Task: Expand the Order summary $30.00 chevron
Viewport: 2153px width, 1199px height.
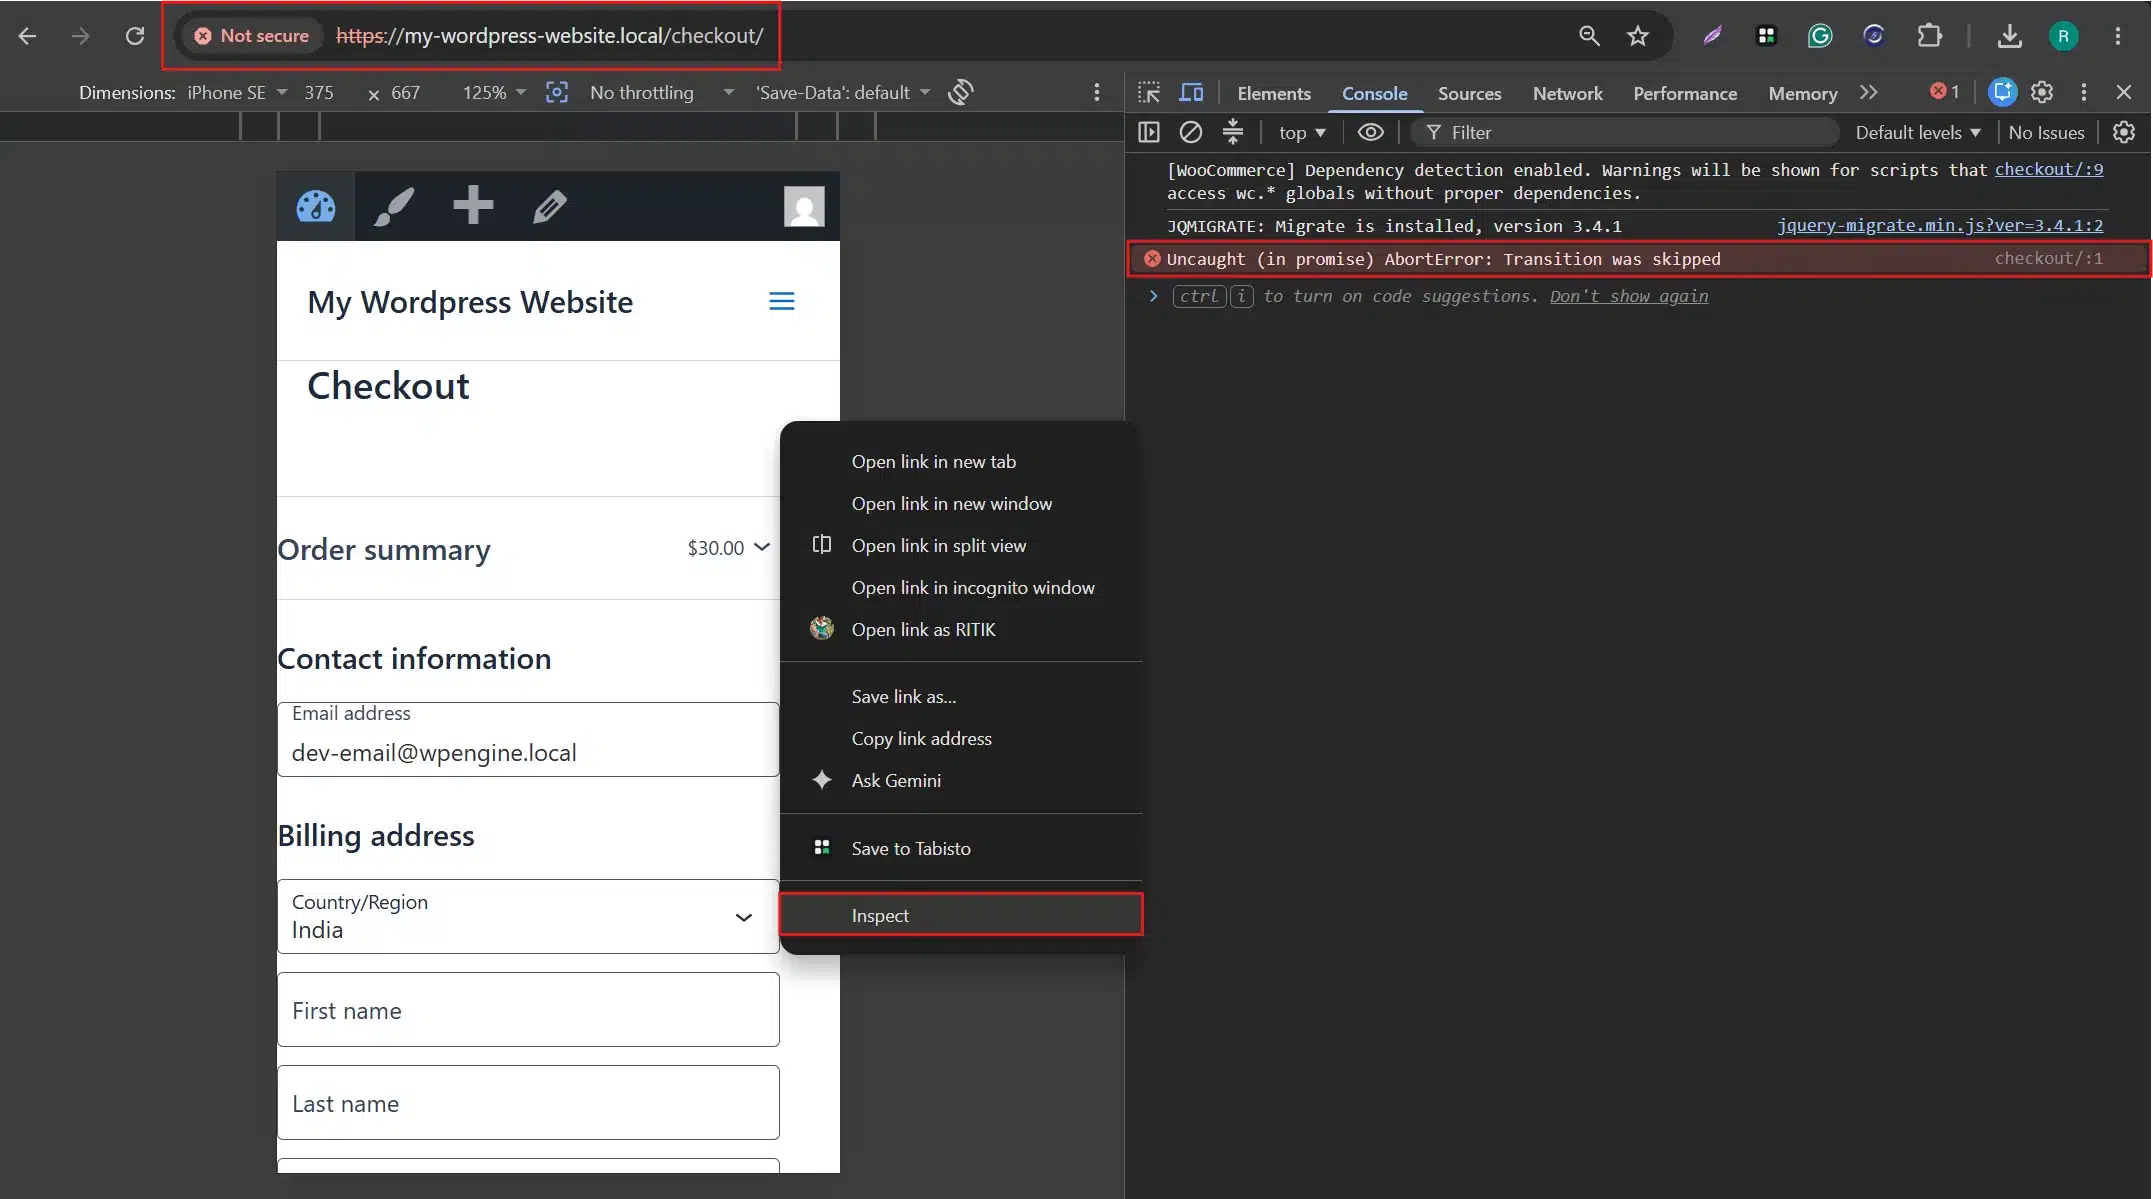Action: click(x=762, y=547)
